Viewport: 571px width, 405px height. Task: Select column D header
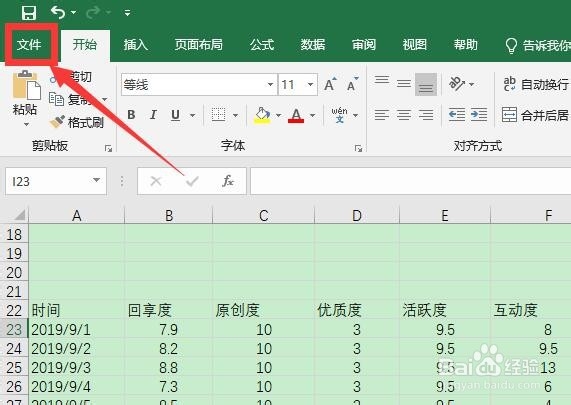click(357, 215)
